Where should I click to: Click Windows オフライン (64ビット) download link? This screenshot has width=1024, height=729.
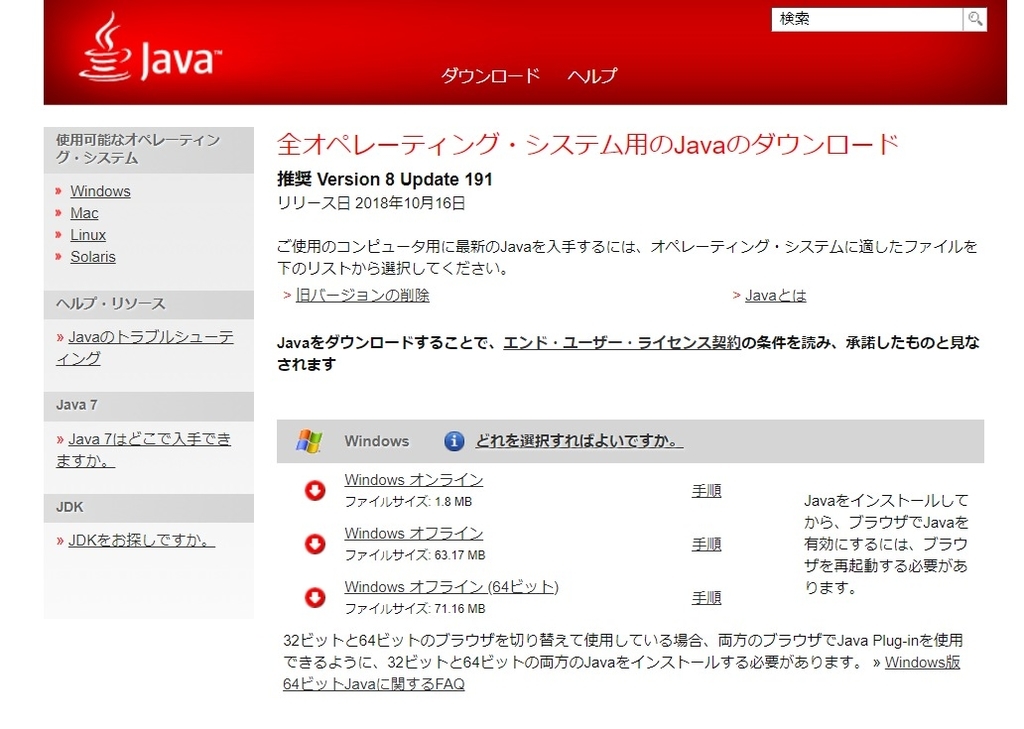point(451,587)
